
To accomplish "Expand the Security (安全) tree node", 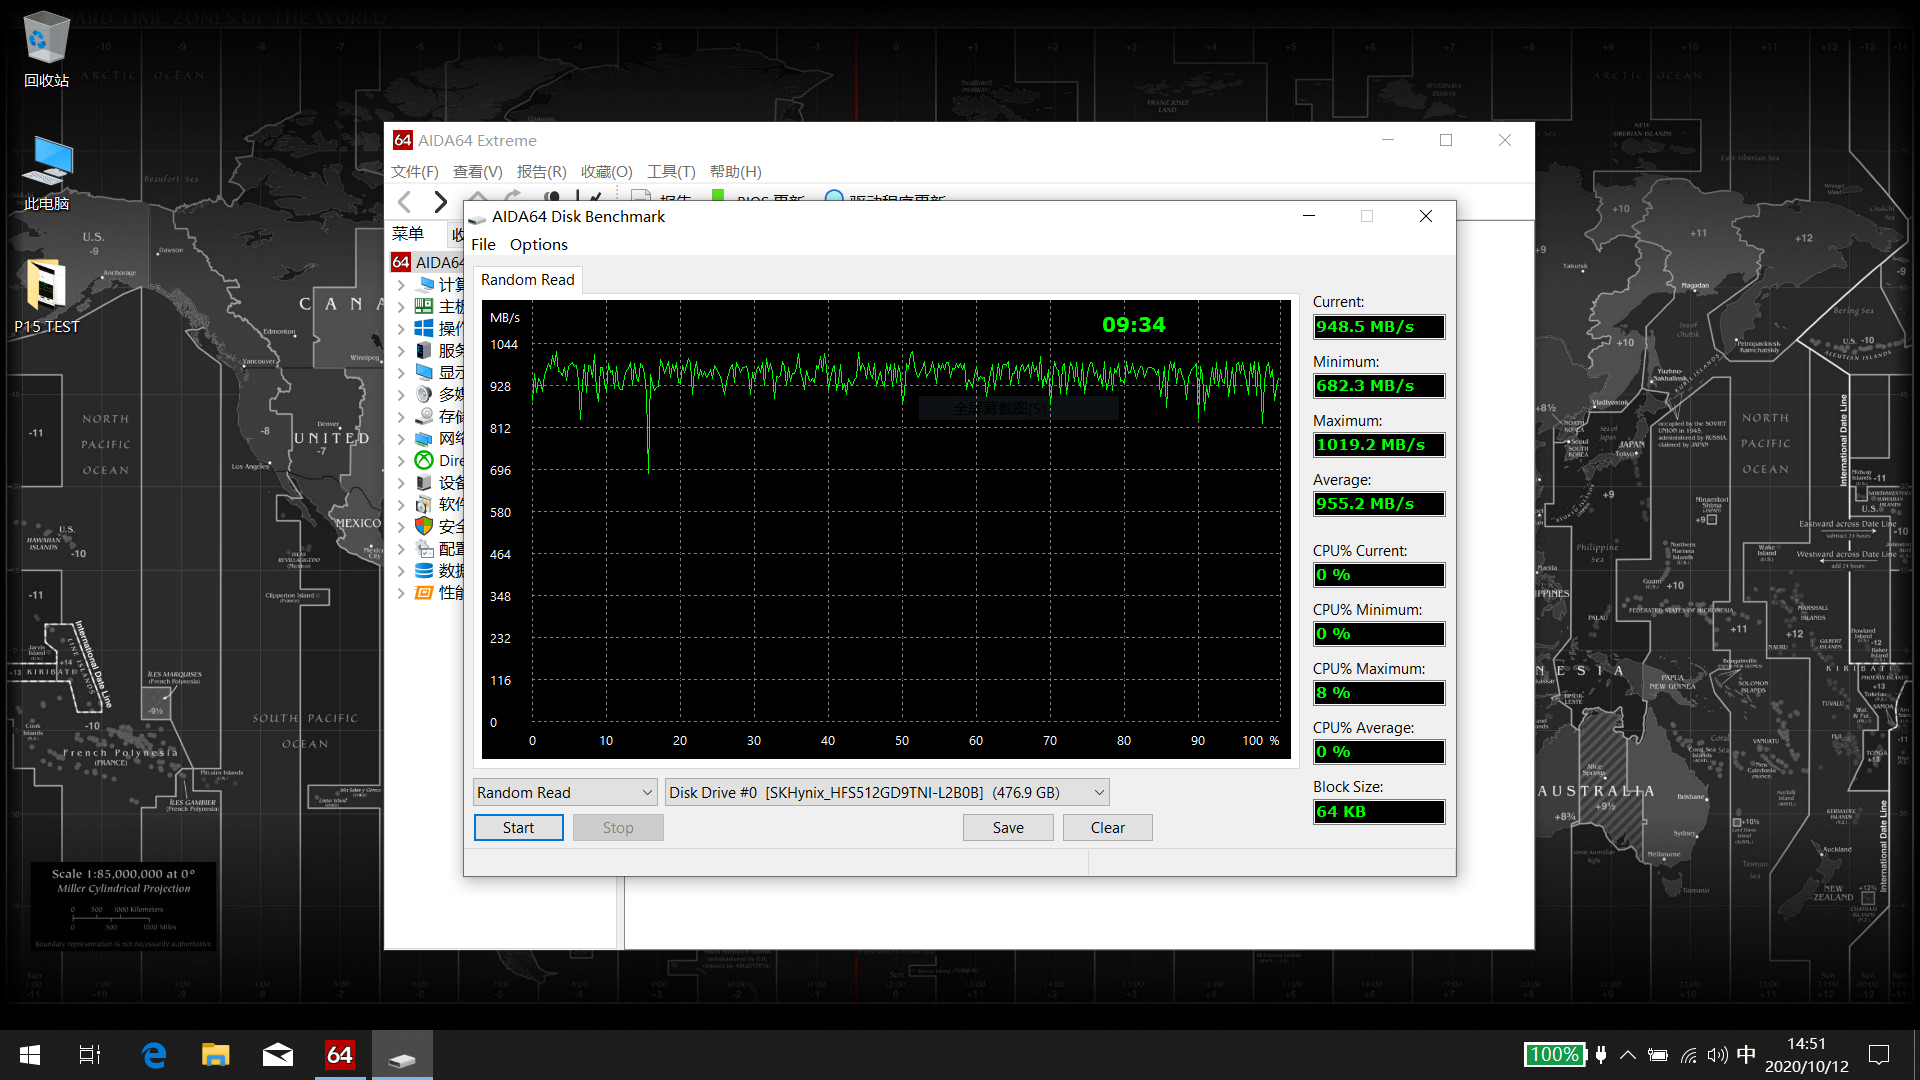I will pyautogui.click(x=401, y=527).
